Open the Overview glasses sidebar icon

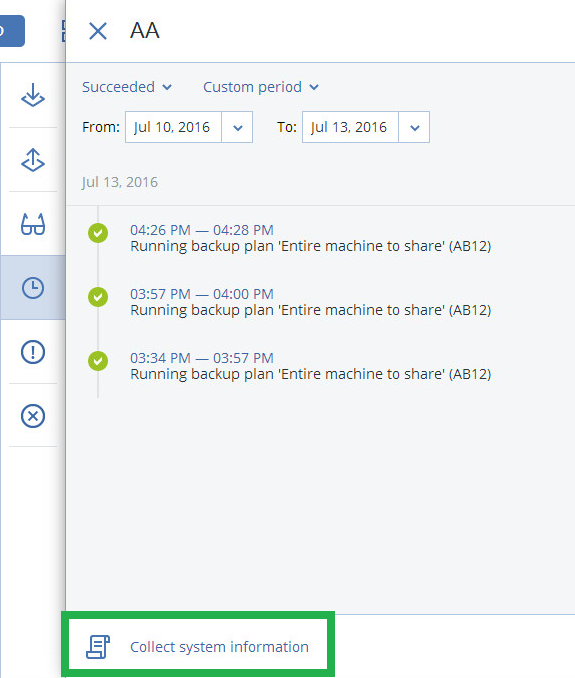click(x=33, y=224)
